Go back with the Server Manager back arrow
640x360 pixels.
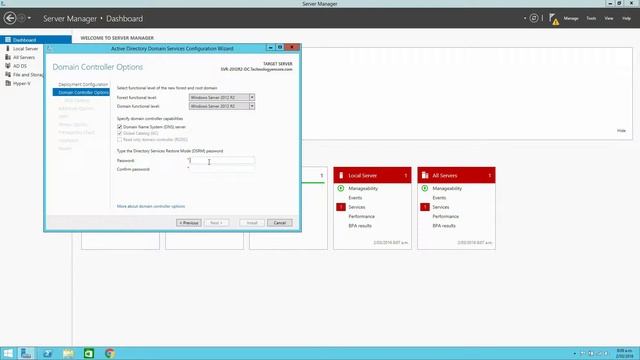coord(10,18)
